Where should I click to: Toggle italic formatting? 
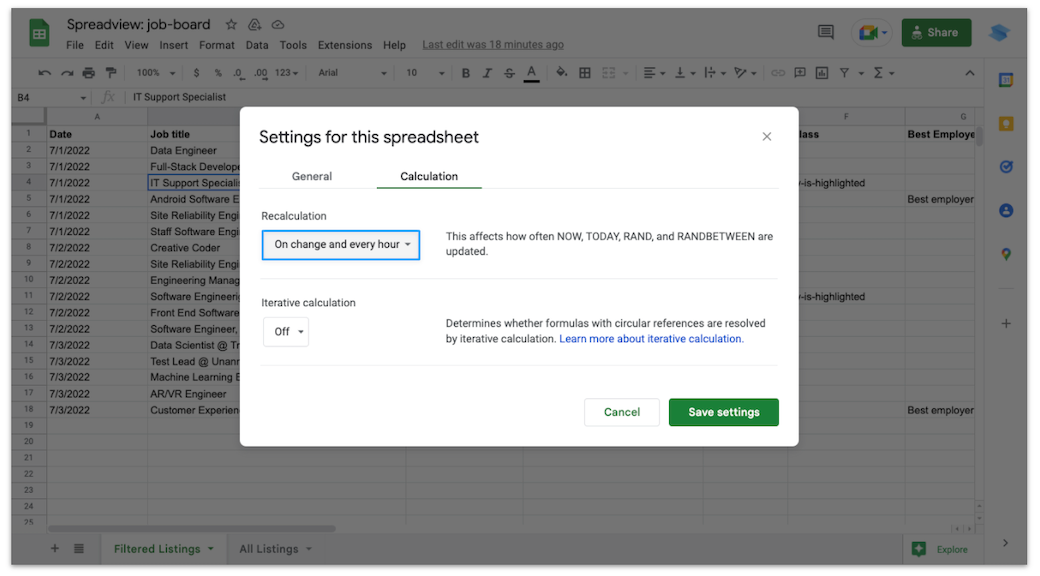pyautogui.click(x=486, y=73)
